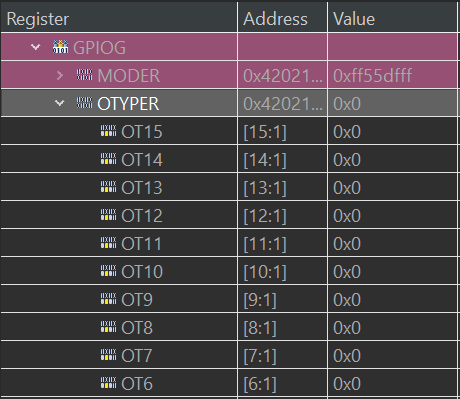Click the GPIOG peripheral icon

pos(60,47)
